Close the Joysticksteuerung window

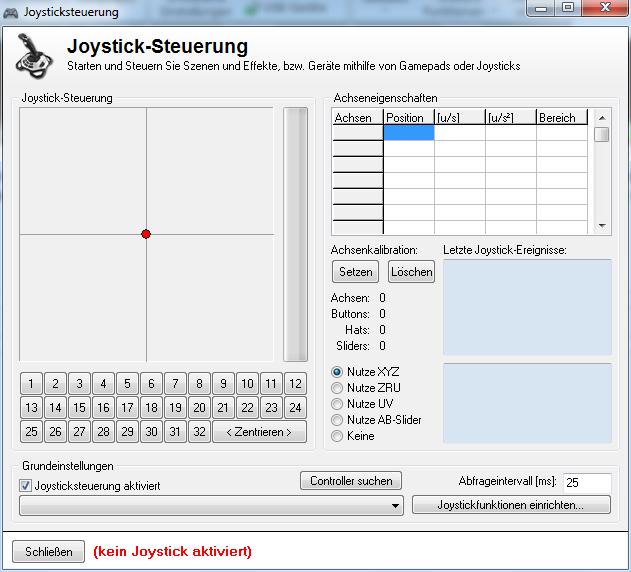(605, 8)
